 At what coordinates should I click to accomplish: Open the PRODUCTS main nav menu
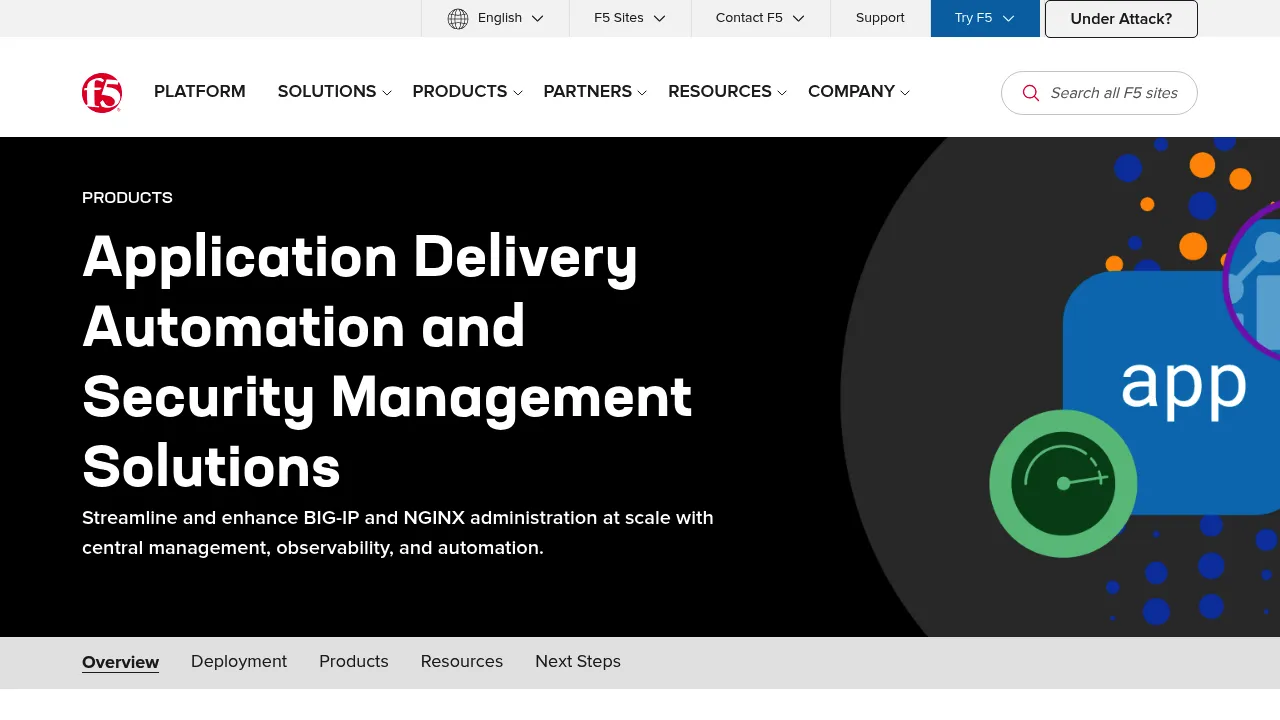tap(460, 92)
